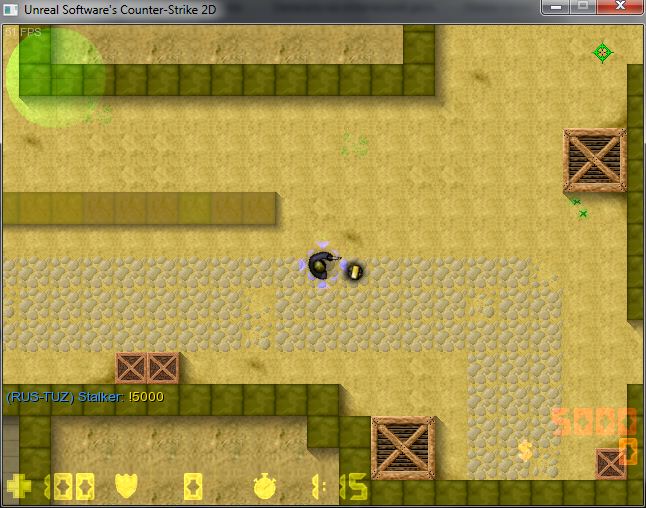Viewport: 646px width, 508px height.
Task: Click the player character sprite
Action: (x=322, y=265)
